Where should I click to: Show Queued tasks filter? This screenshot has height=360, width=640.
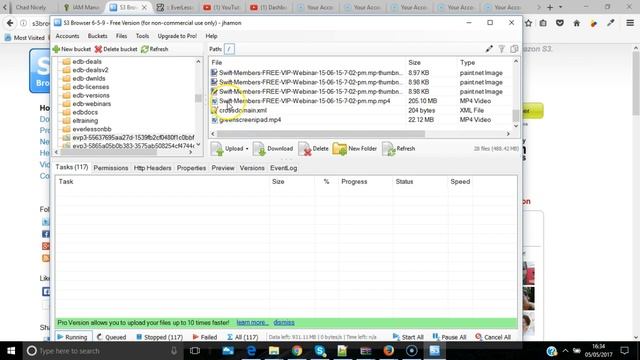[x=111, y=337]
